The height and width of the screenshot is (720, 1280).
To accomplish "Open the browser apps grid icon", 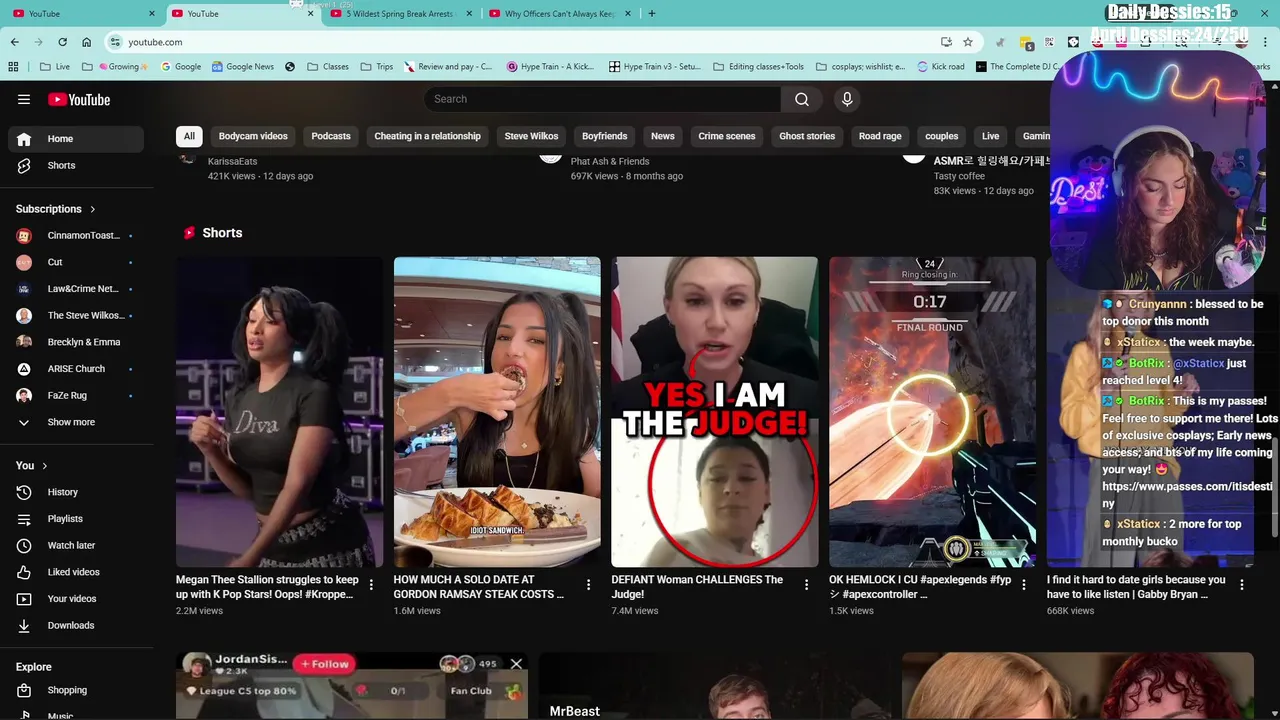I will click(x=13, y=67).
